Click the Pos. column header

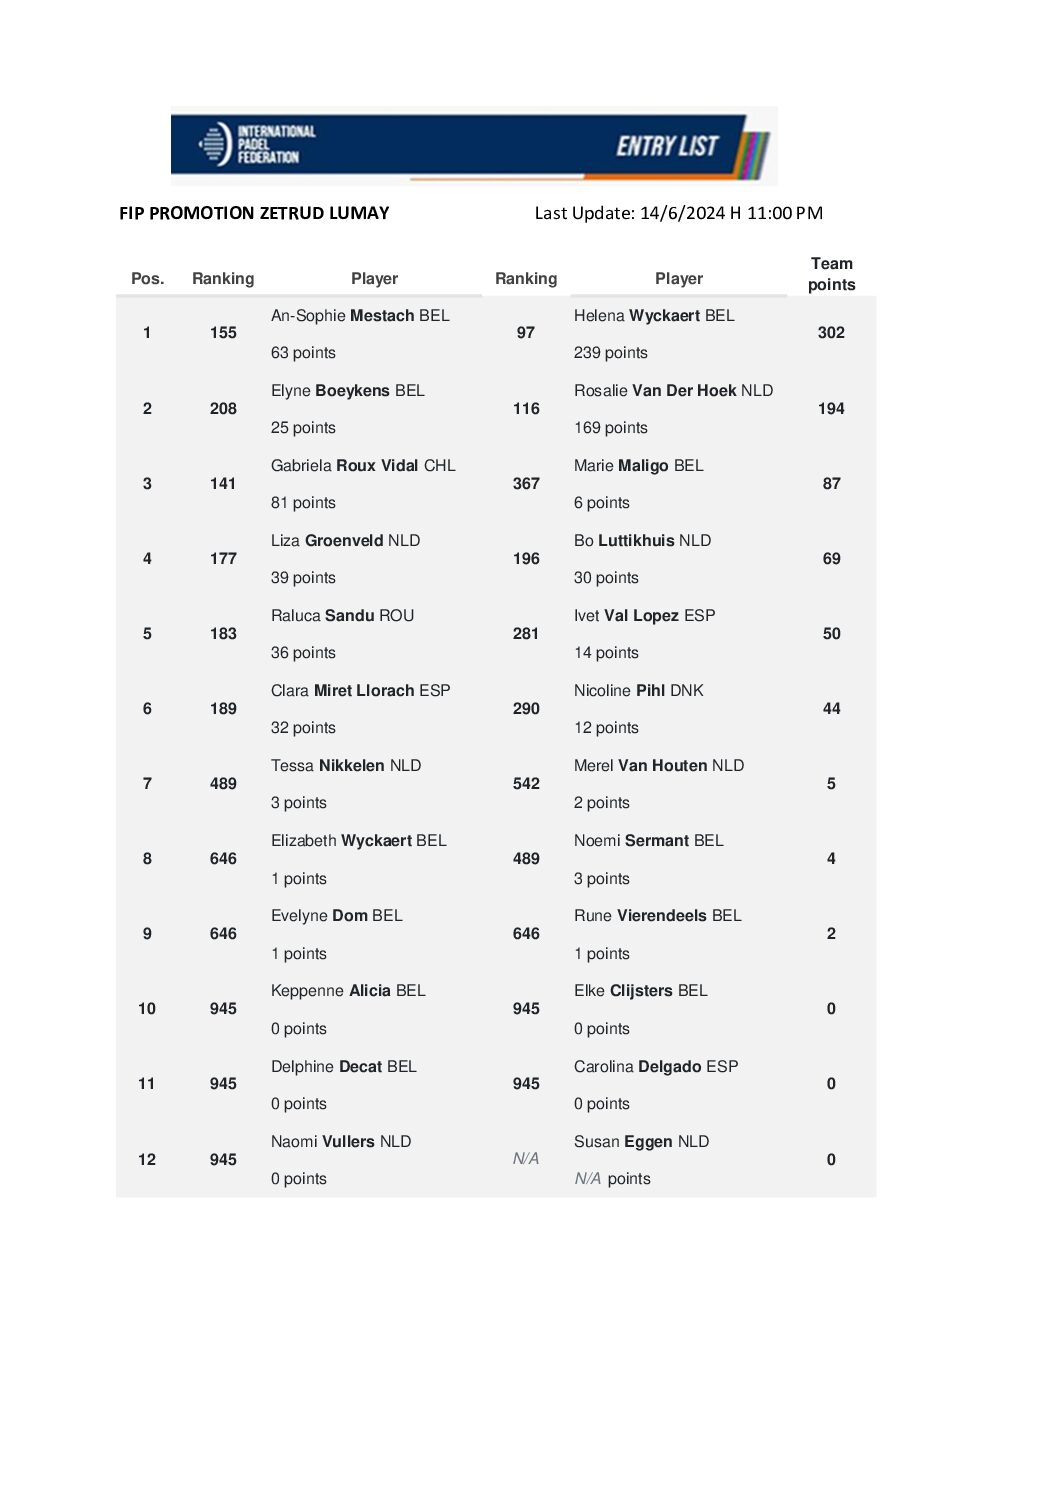pos(147,279)
